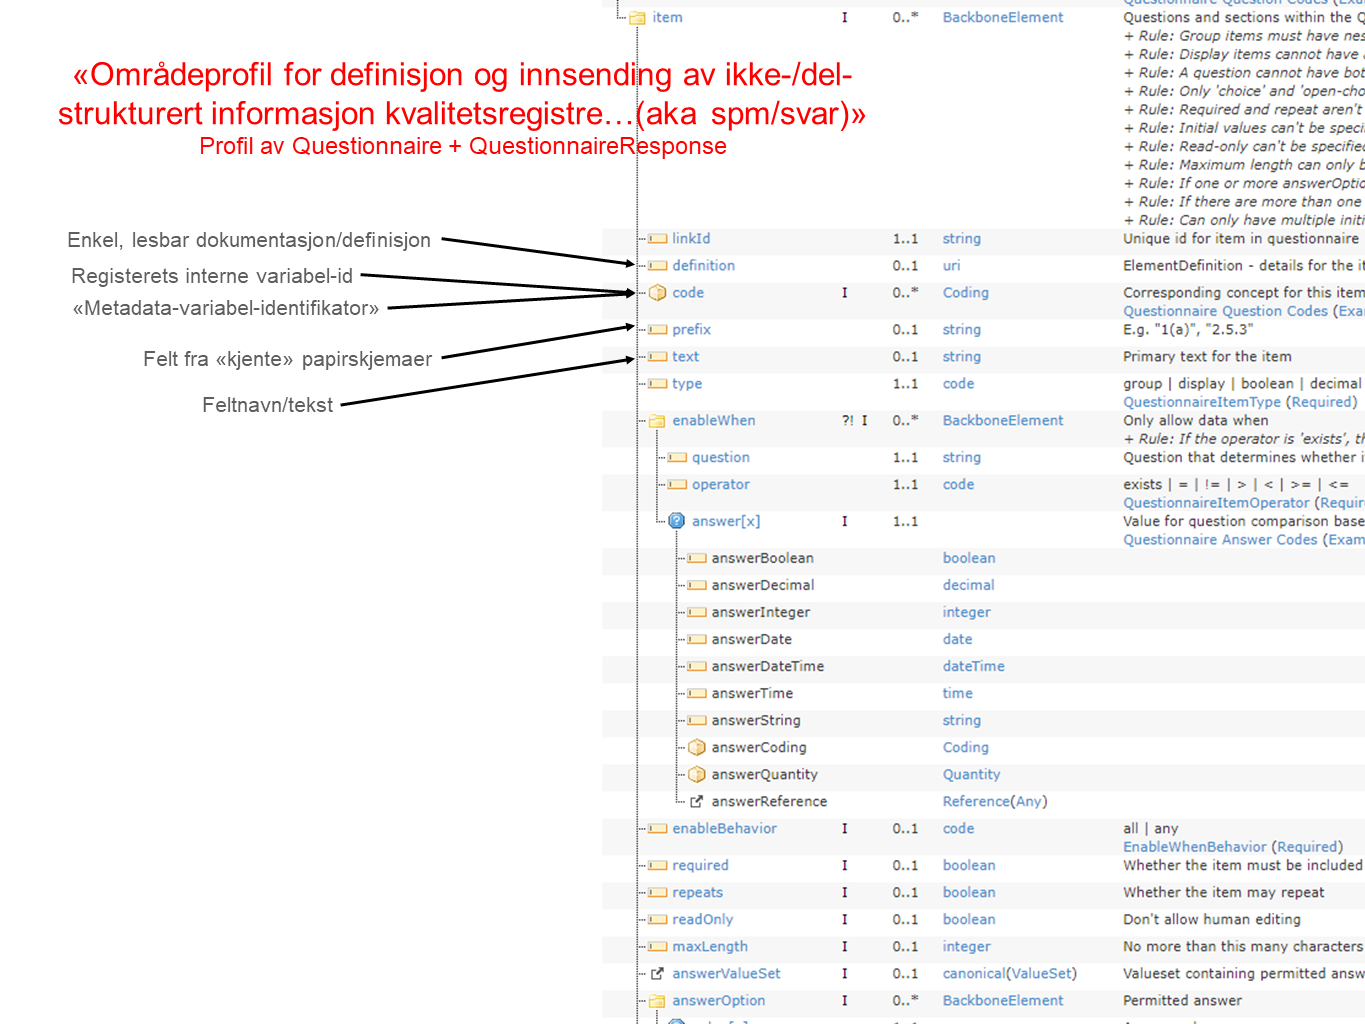Click the description 'Primary text for the item'

(1207, 357)
